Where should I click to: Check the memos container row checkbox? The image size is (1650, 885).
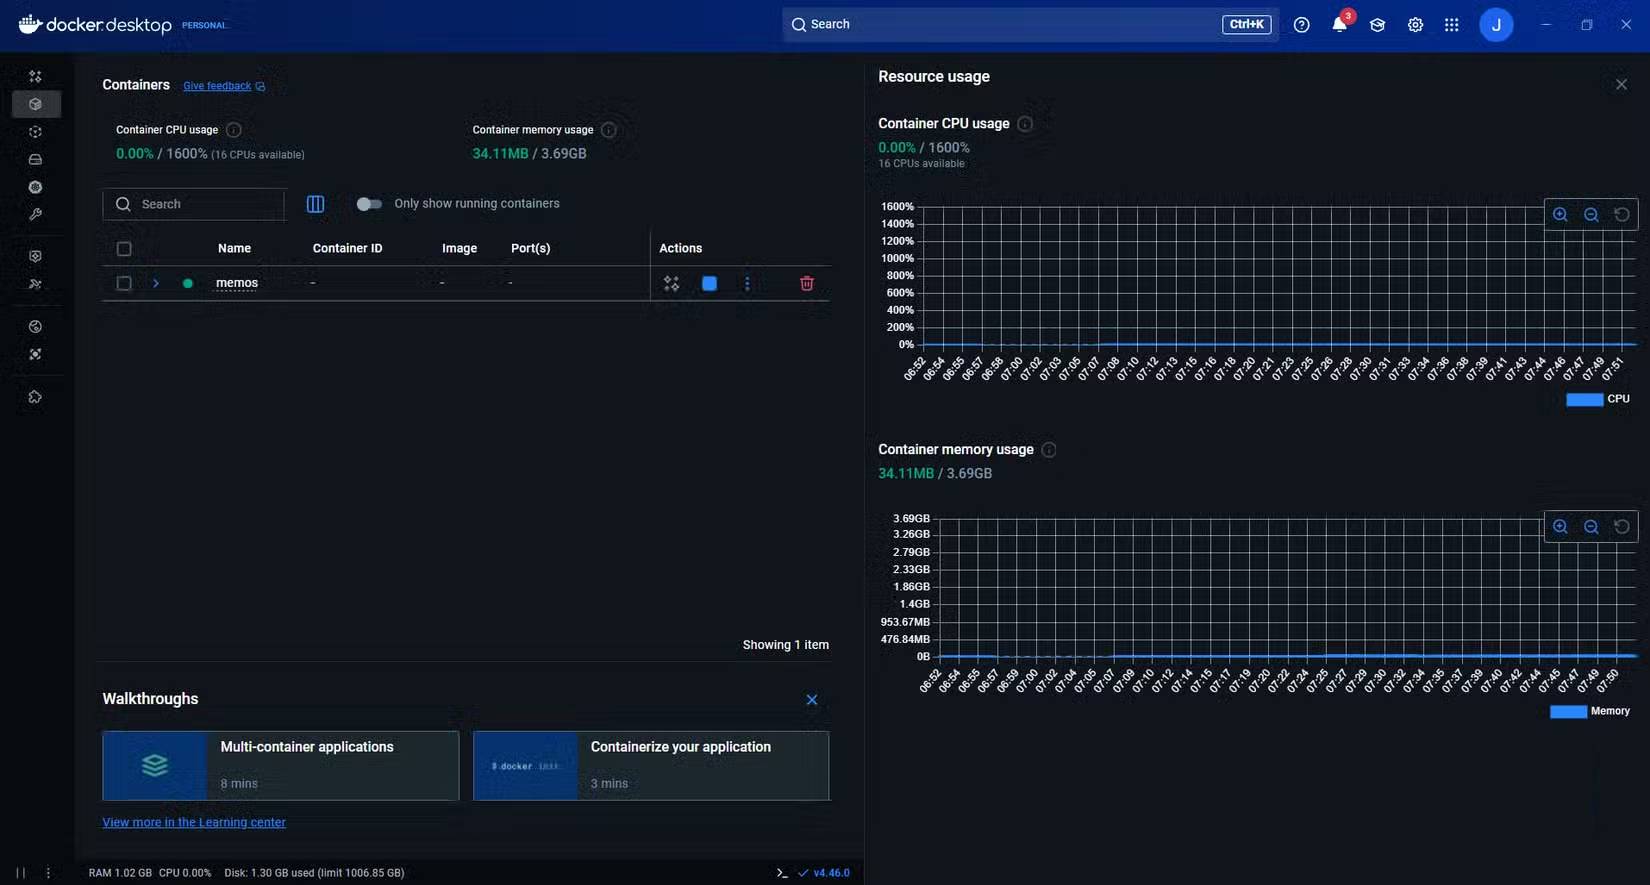click(124, 284)
